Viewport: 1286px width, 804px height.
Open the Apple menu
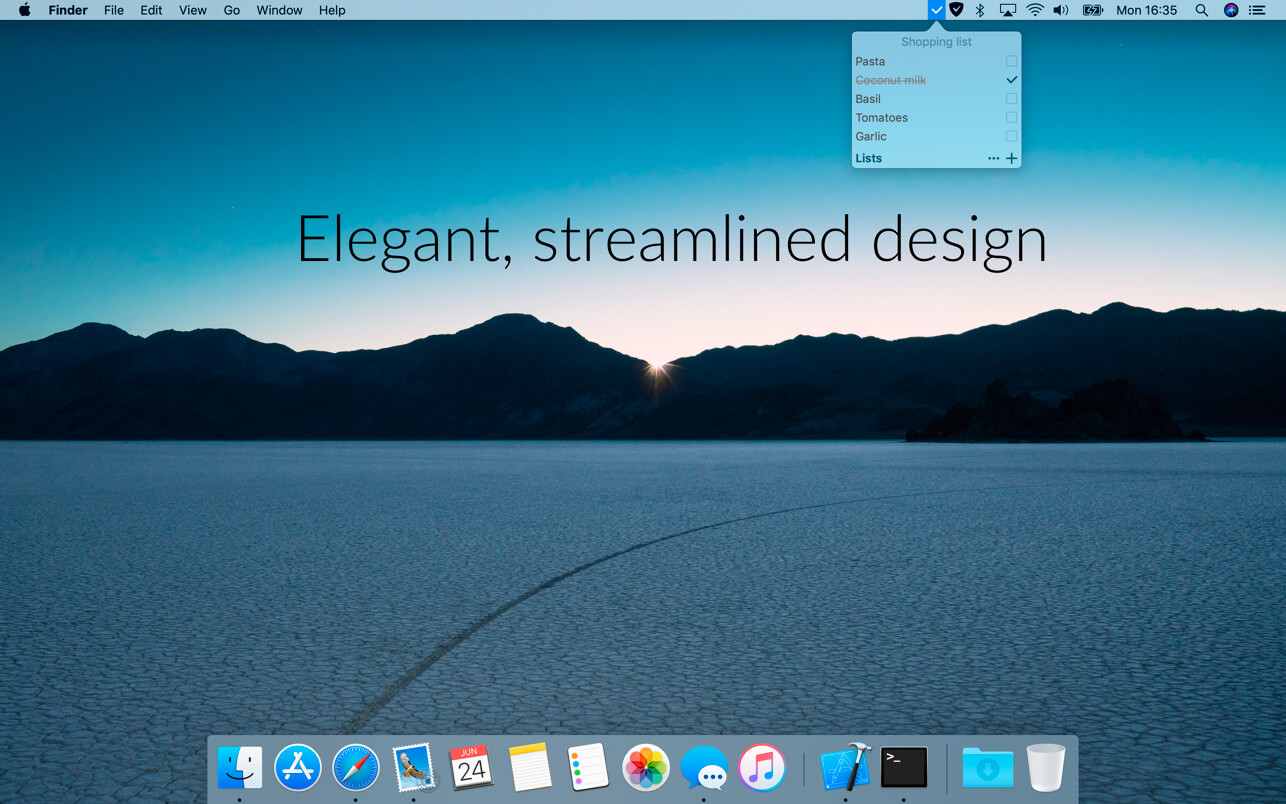pyautogui.click(x=25, y=10)
